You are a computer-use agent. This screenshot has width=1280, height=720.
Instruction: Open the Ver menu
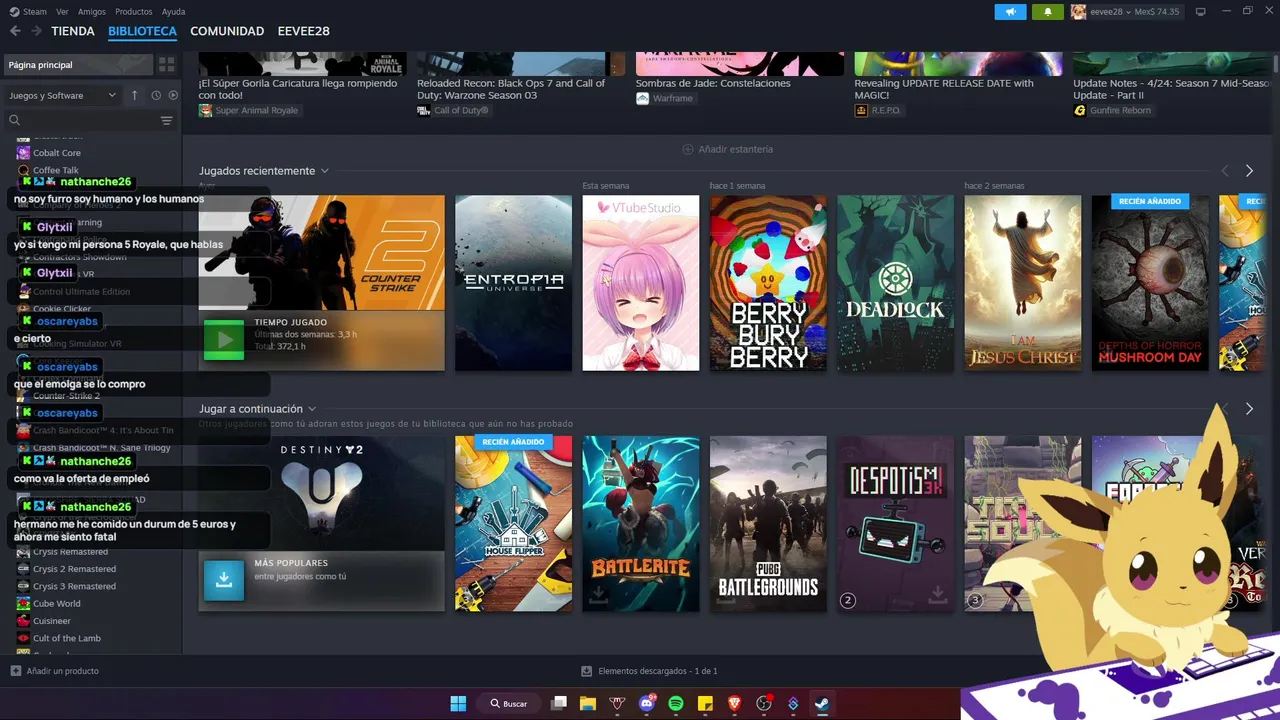pyautogui.click(x=62, y=12)
